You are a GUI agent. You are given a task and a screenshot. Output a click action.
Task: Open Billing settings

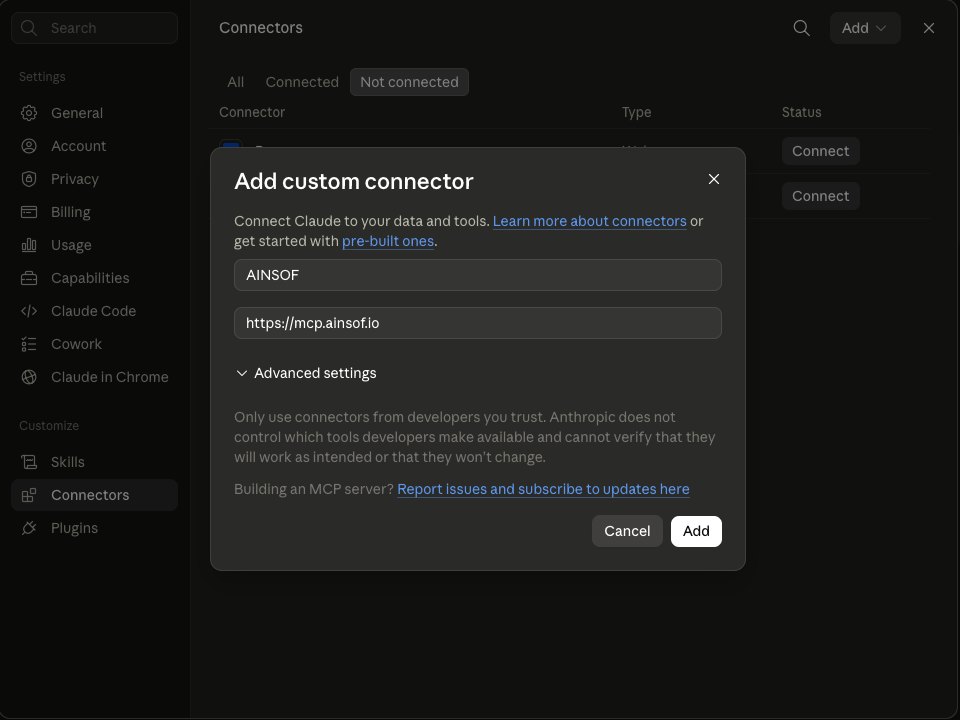click(94, 212)
